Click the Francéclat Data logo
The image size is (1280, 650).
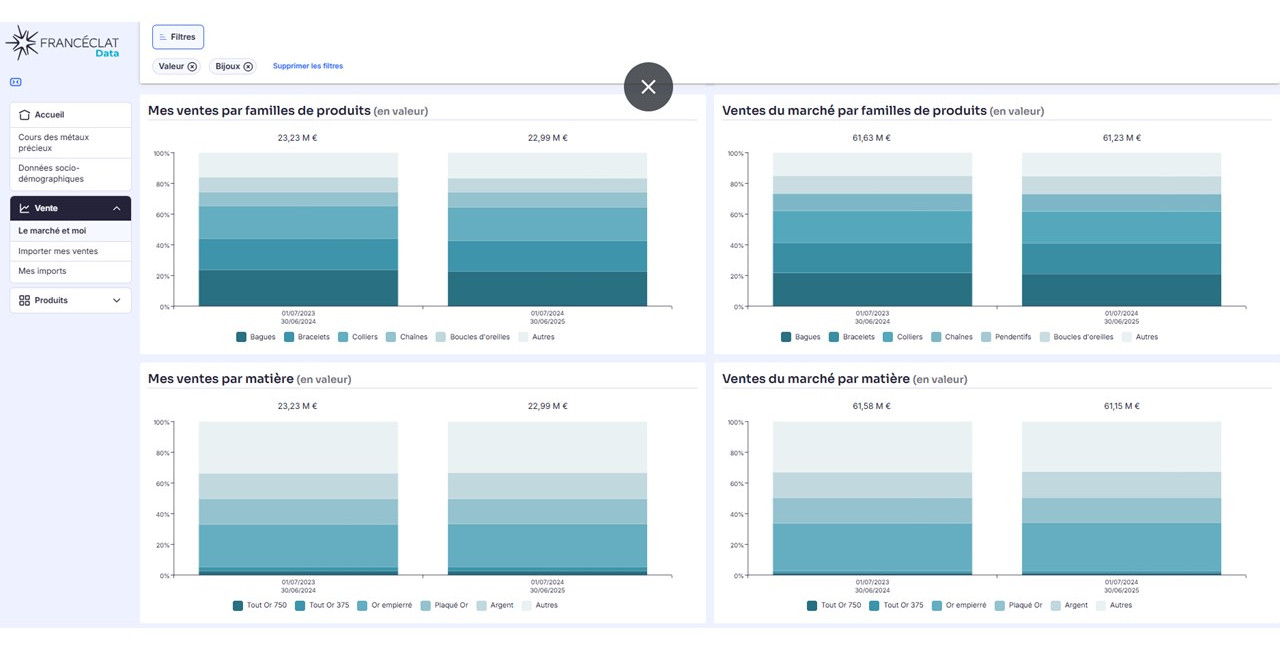click(62, 43)
